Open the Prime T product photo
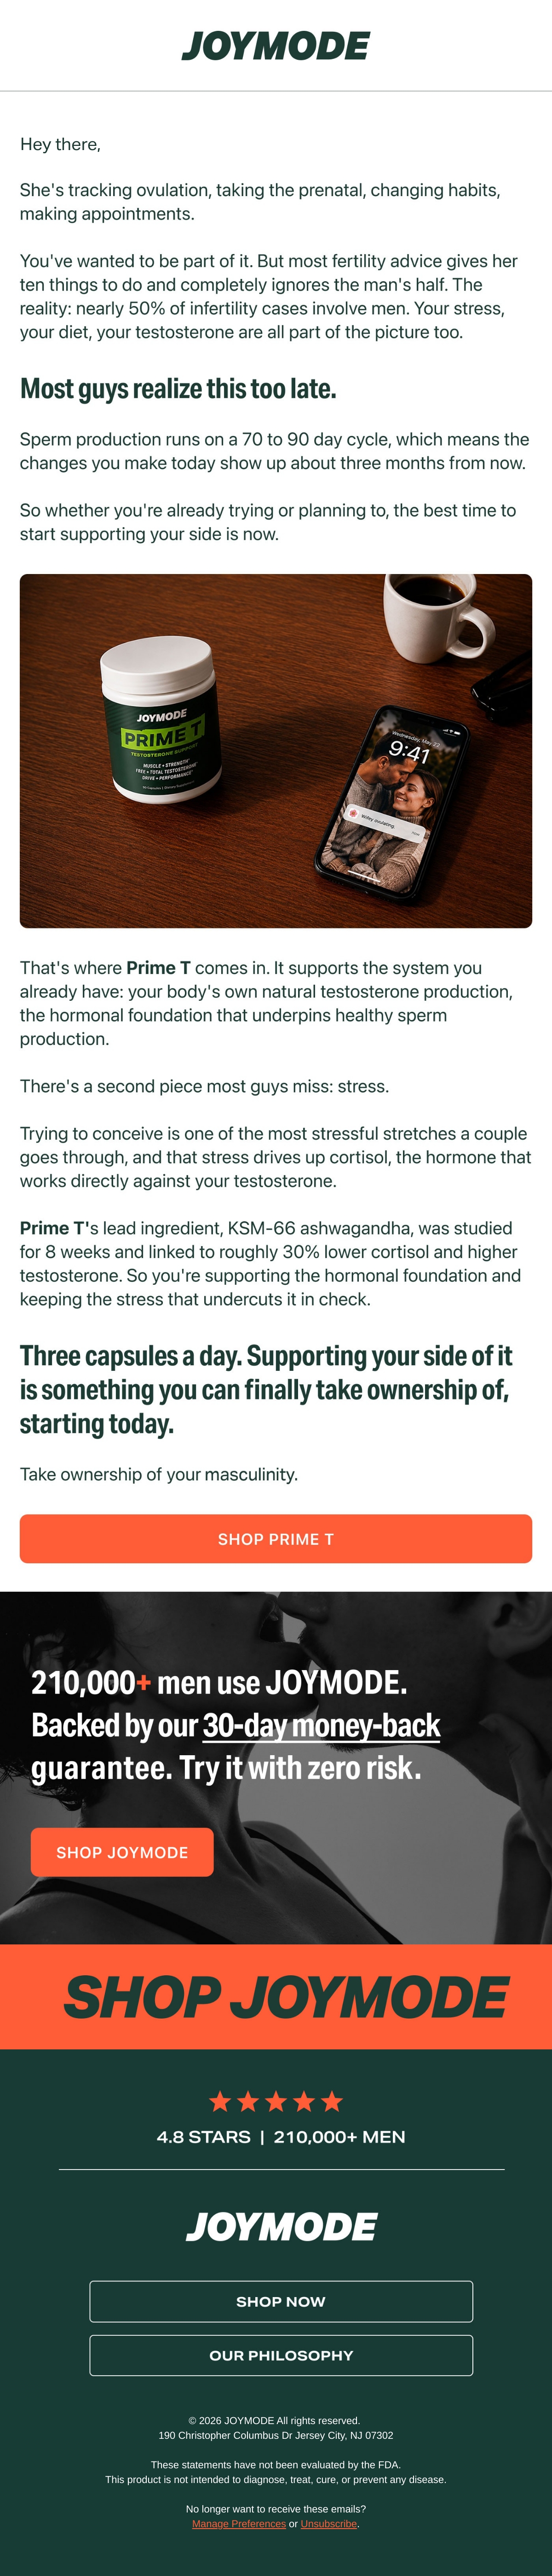Image resolution: width=552 pixels, height=2576 pixels. pyautogui.click(x=276, y=751)
